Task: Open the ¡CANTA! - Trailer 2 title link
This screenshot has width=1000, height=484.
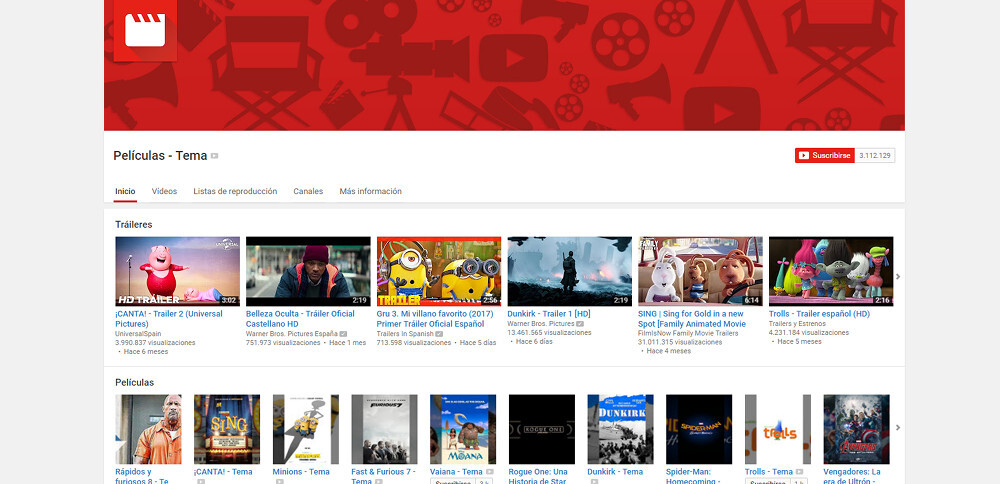Action: click(x=169, y=319)
